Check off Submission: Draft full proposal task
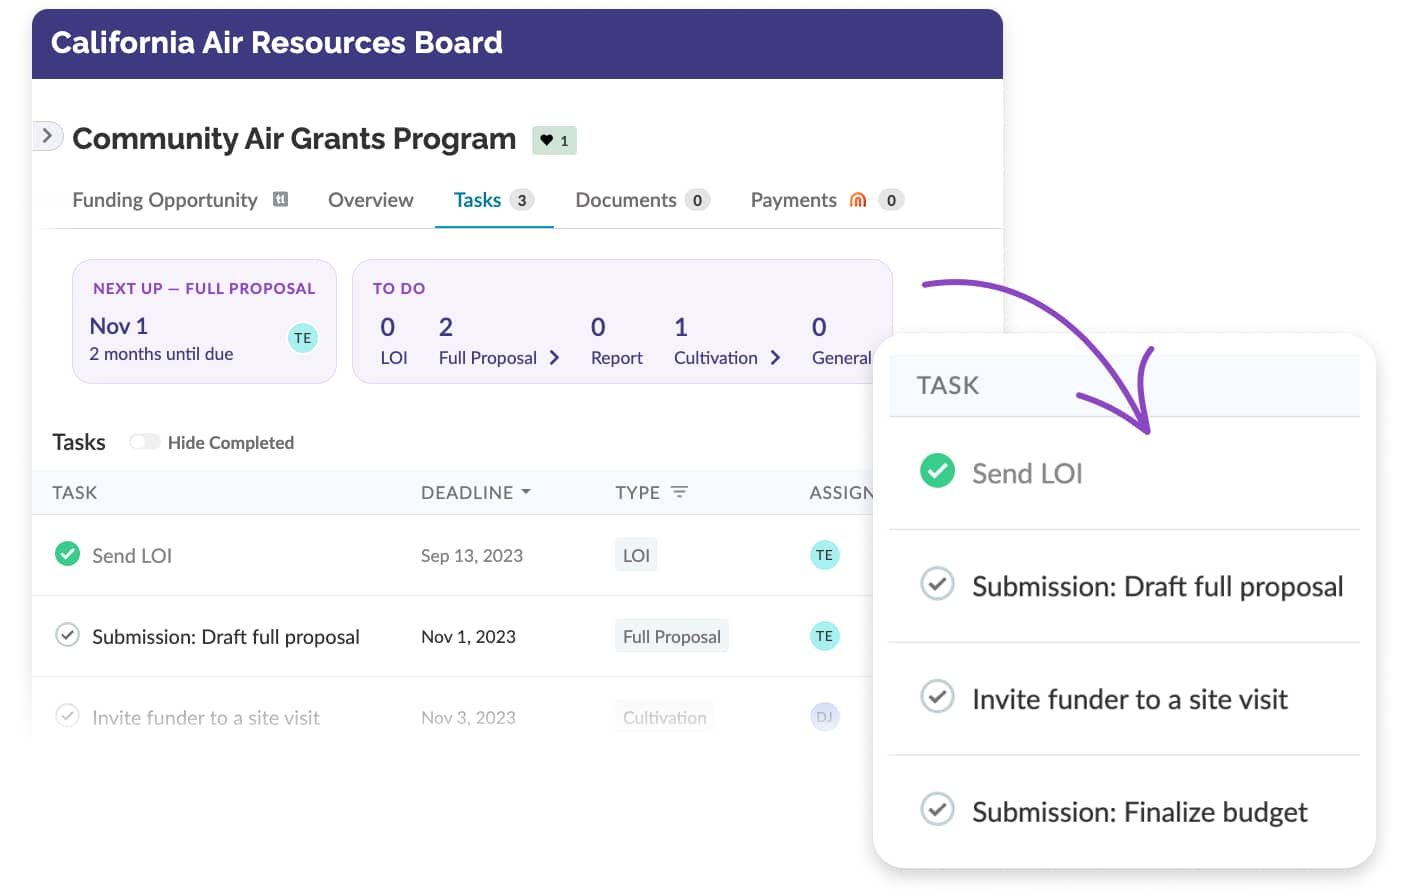 67,636
